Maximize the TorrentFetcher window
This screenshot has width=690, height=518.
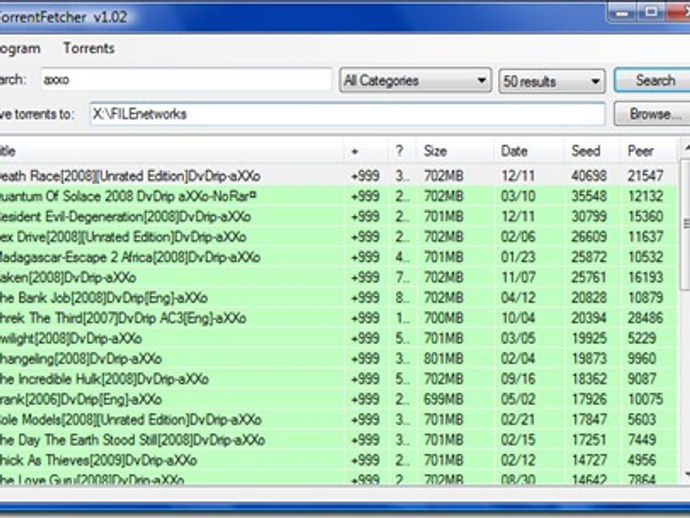(x=651, y=12)
